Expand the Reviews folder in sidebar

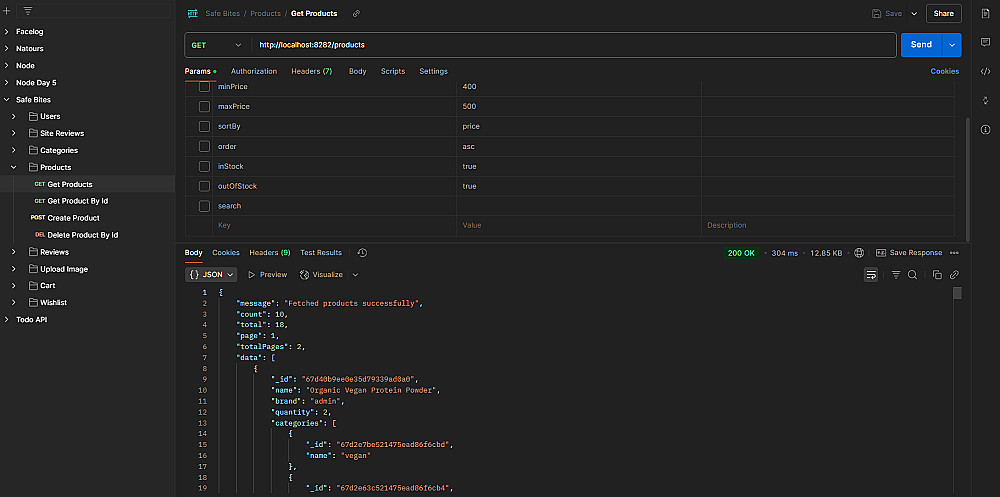(15, 252)
